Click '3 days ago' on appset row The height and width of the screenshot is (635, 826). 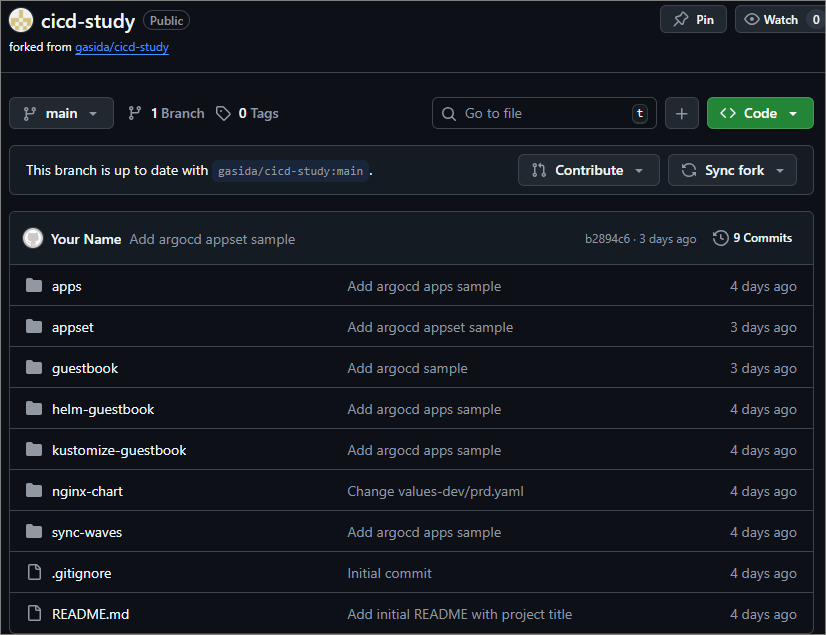(x=763, y=328)
